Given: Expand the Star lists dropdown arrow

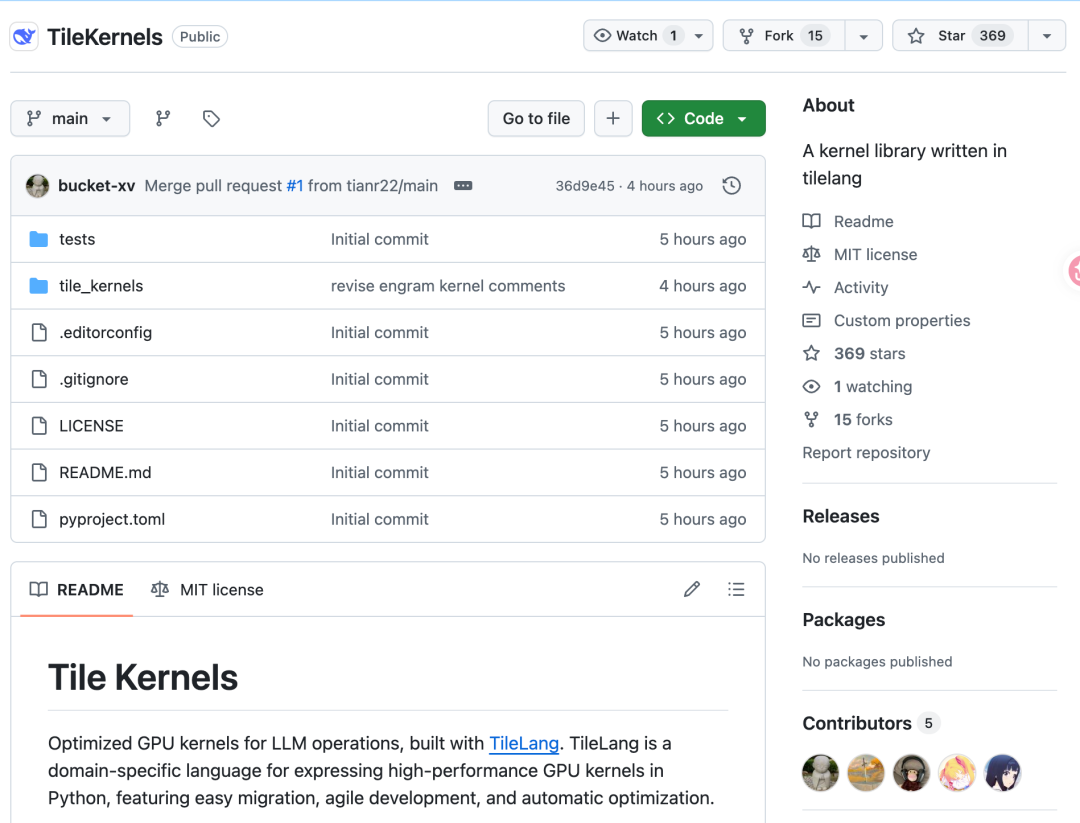Looking at the screenshot, I should tap(1046, 36).
